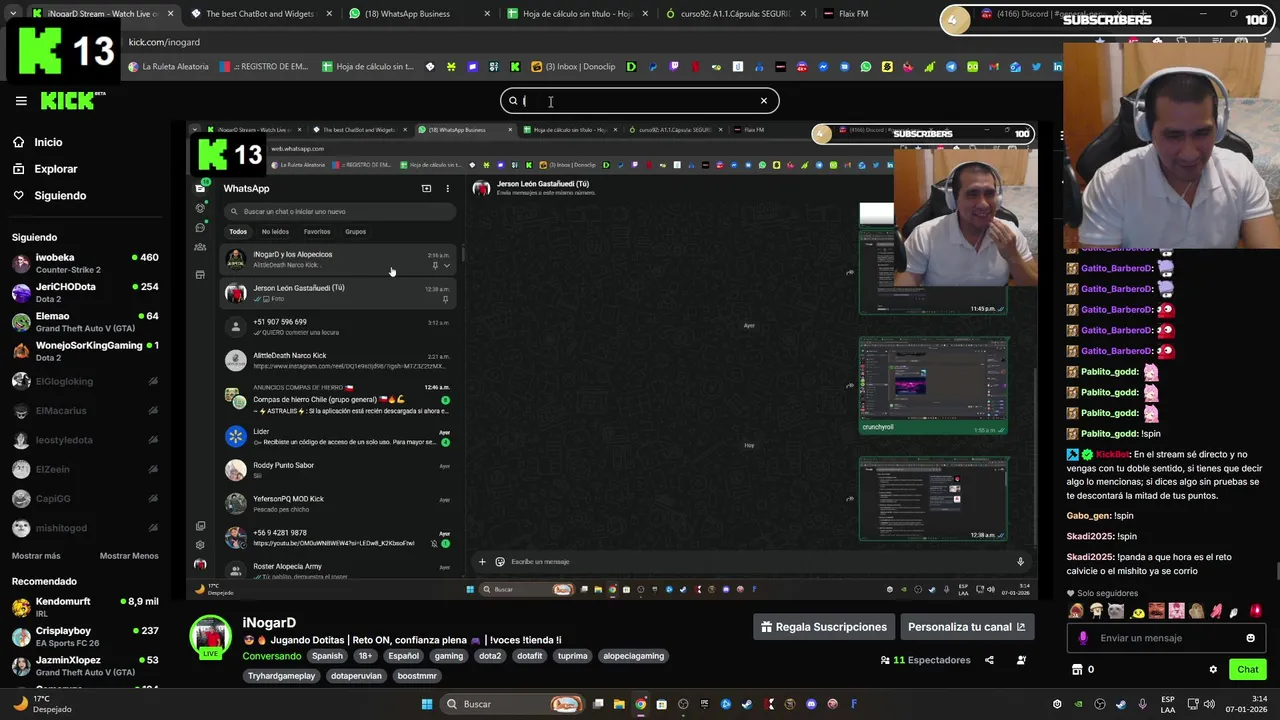Click the shop icon under chat input
The image size is (1280, 720).
[x=1077, y=670]
